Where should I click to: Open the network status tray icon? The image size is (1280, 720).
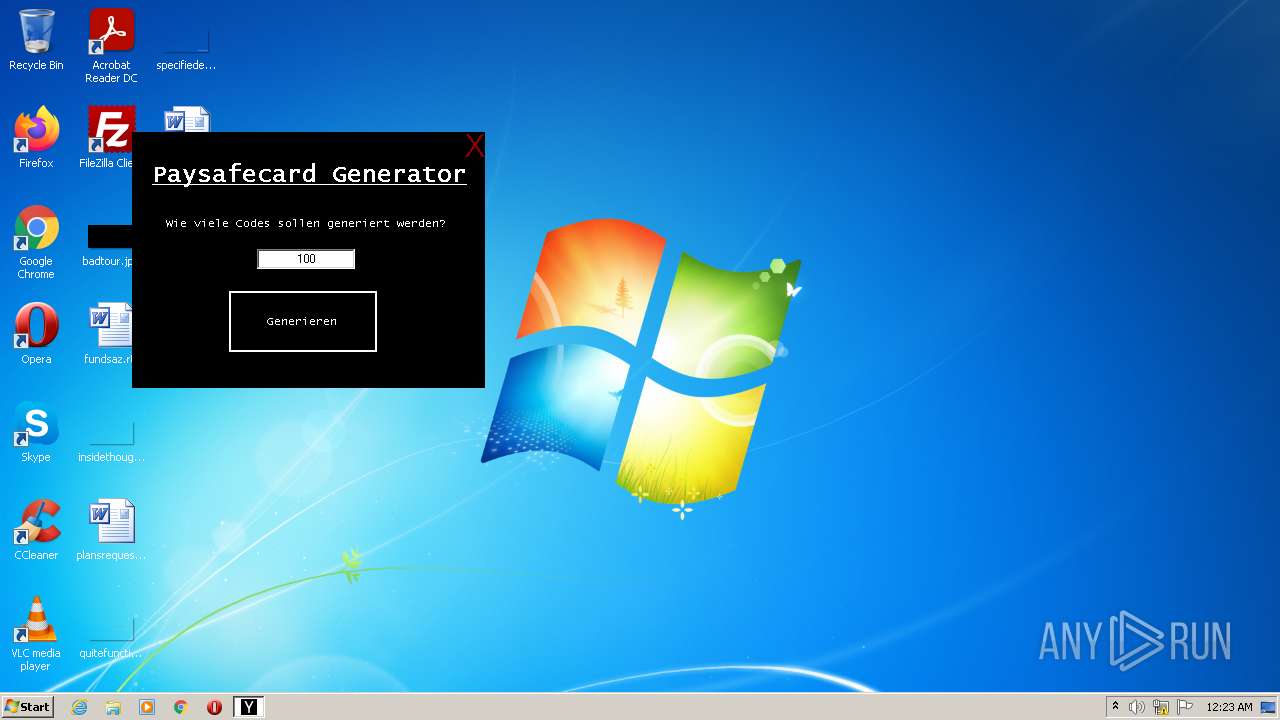pyautogui.click(x=1161, y=707)
